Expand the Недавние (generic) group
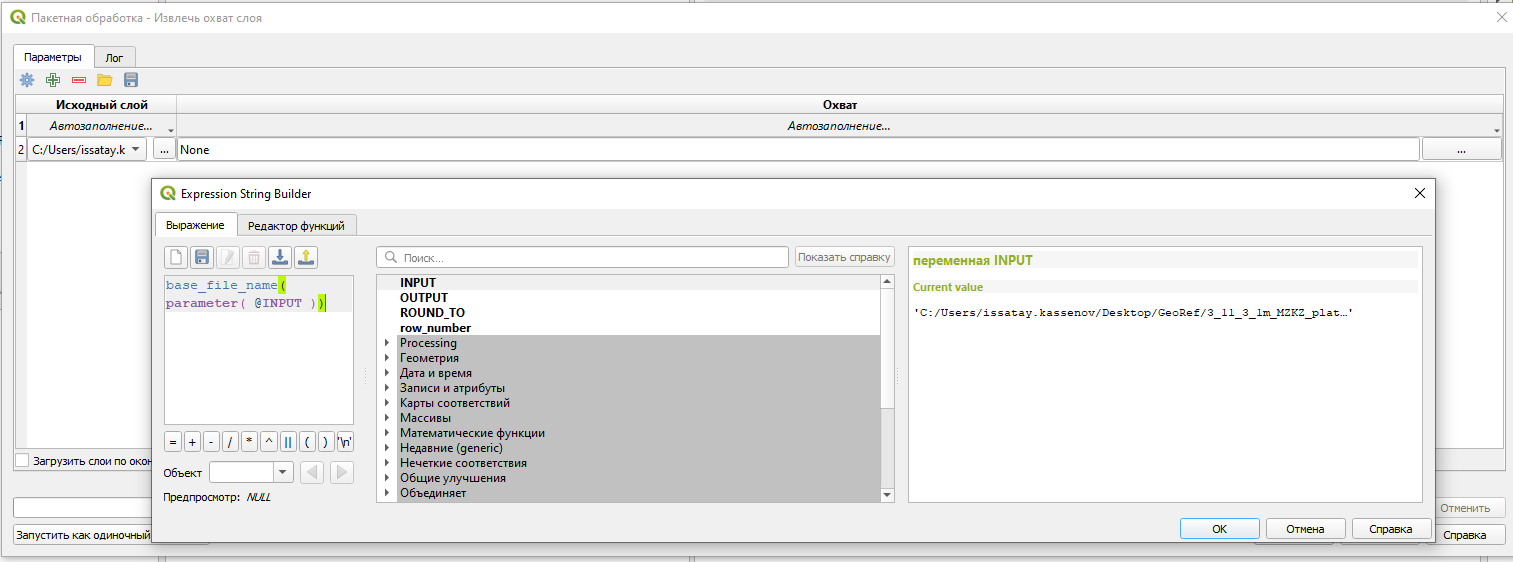Screen dimensions: 1513x562 pos(388,448)
